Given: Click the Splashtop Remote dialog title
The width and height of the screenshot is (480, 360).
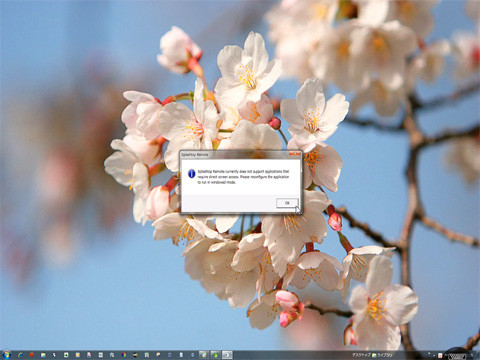Looking at the screenshot, I should [x=195, y=155].
